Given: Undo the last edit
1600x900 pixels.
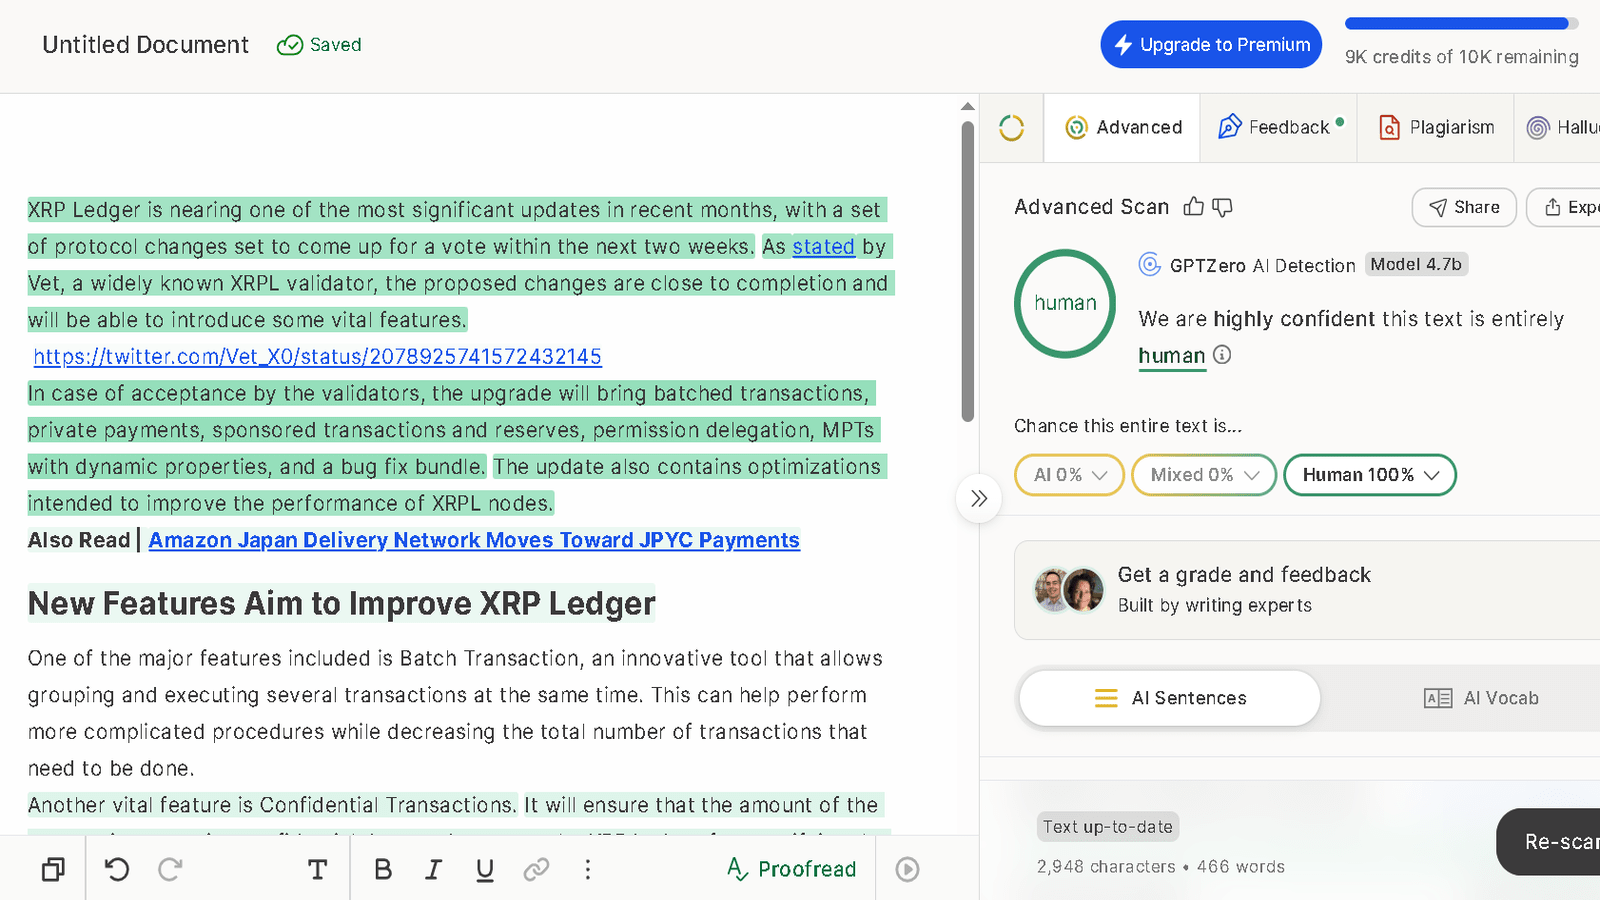Looking at the screenshot, I should pyautogui.click(x=117, y=869).
